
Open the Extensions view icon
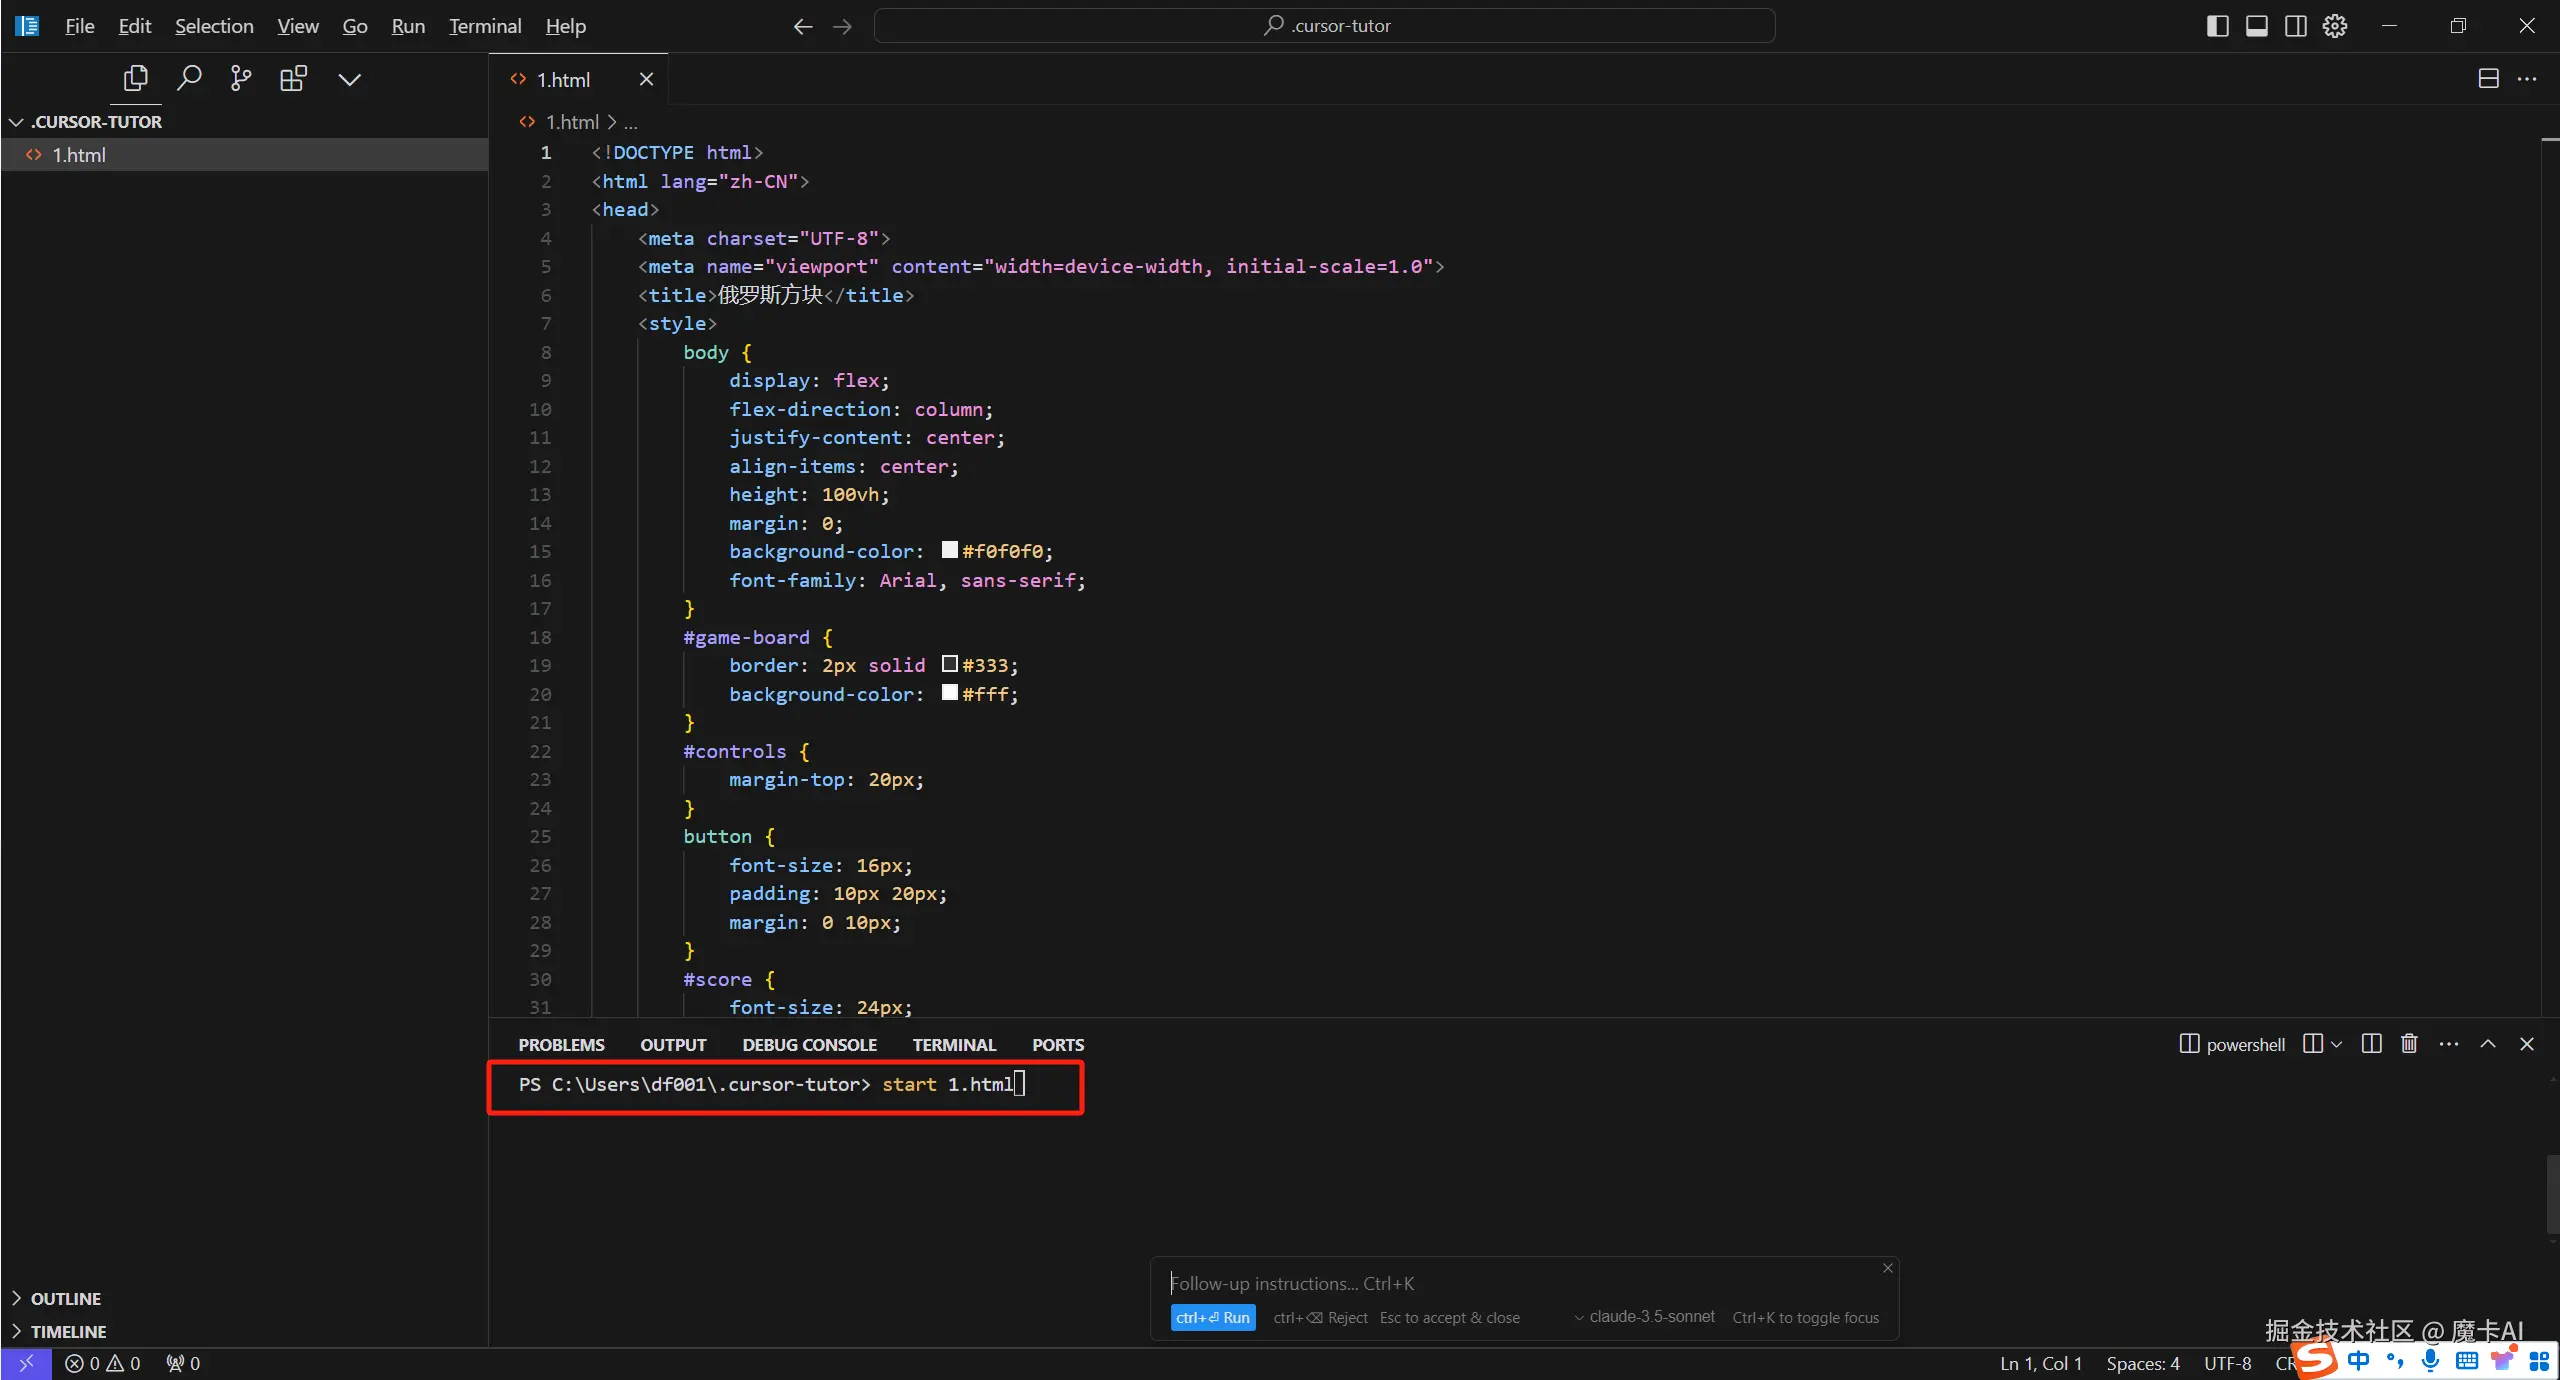tap(293, 78)
